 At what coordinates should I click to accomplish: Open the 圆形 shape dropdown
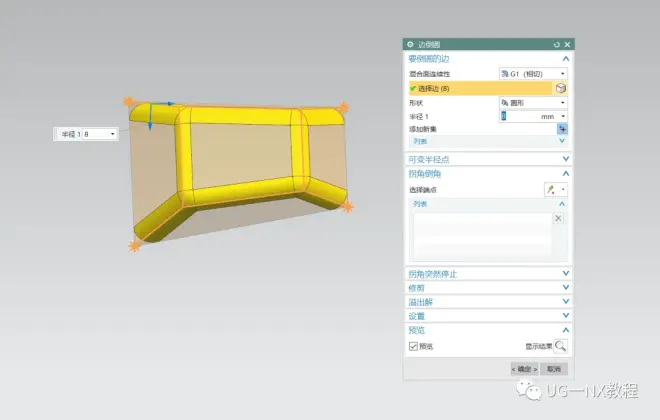click(532, 103)
